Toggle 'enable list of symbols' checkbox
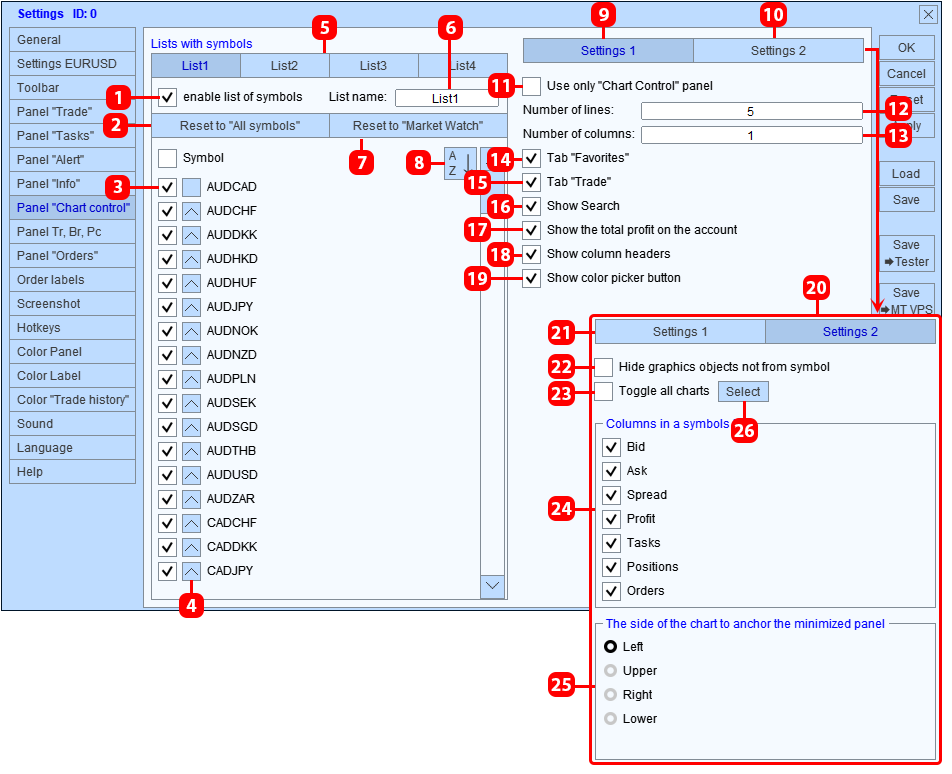 (x=168, y=97)
